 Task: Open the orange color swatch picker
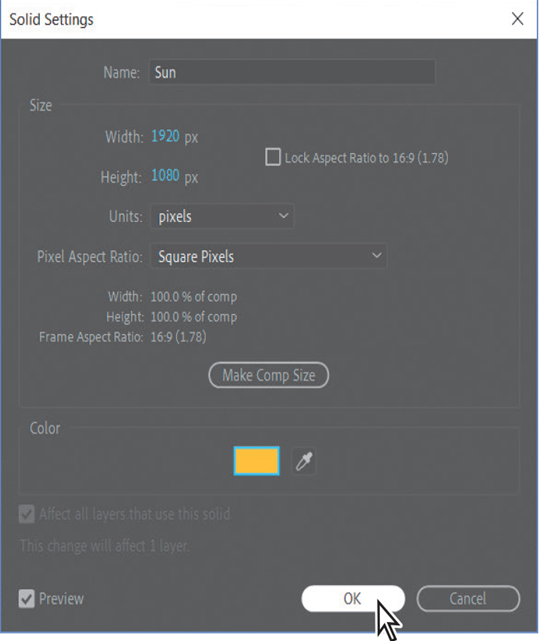[x=256, y=461]
